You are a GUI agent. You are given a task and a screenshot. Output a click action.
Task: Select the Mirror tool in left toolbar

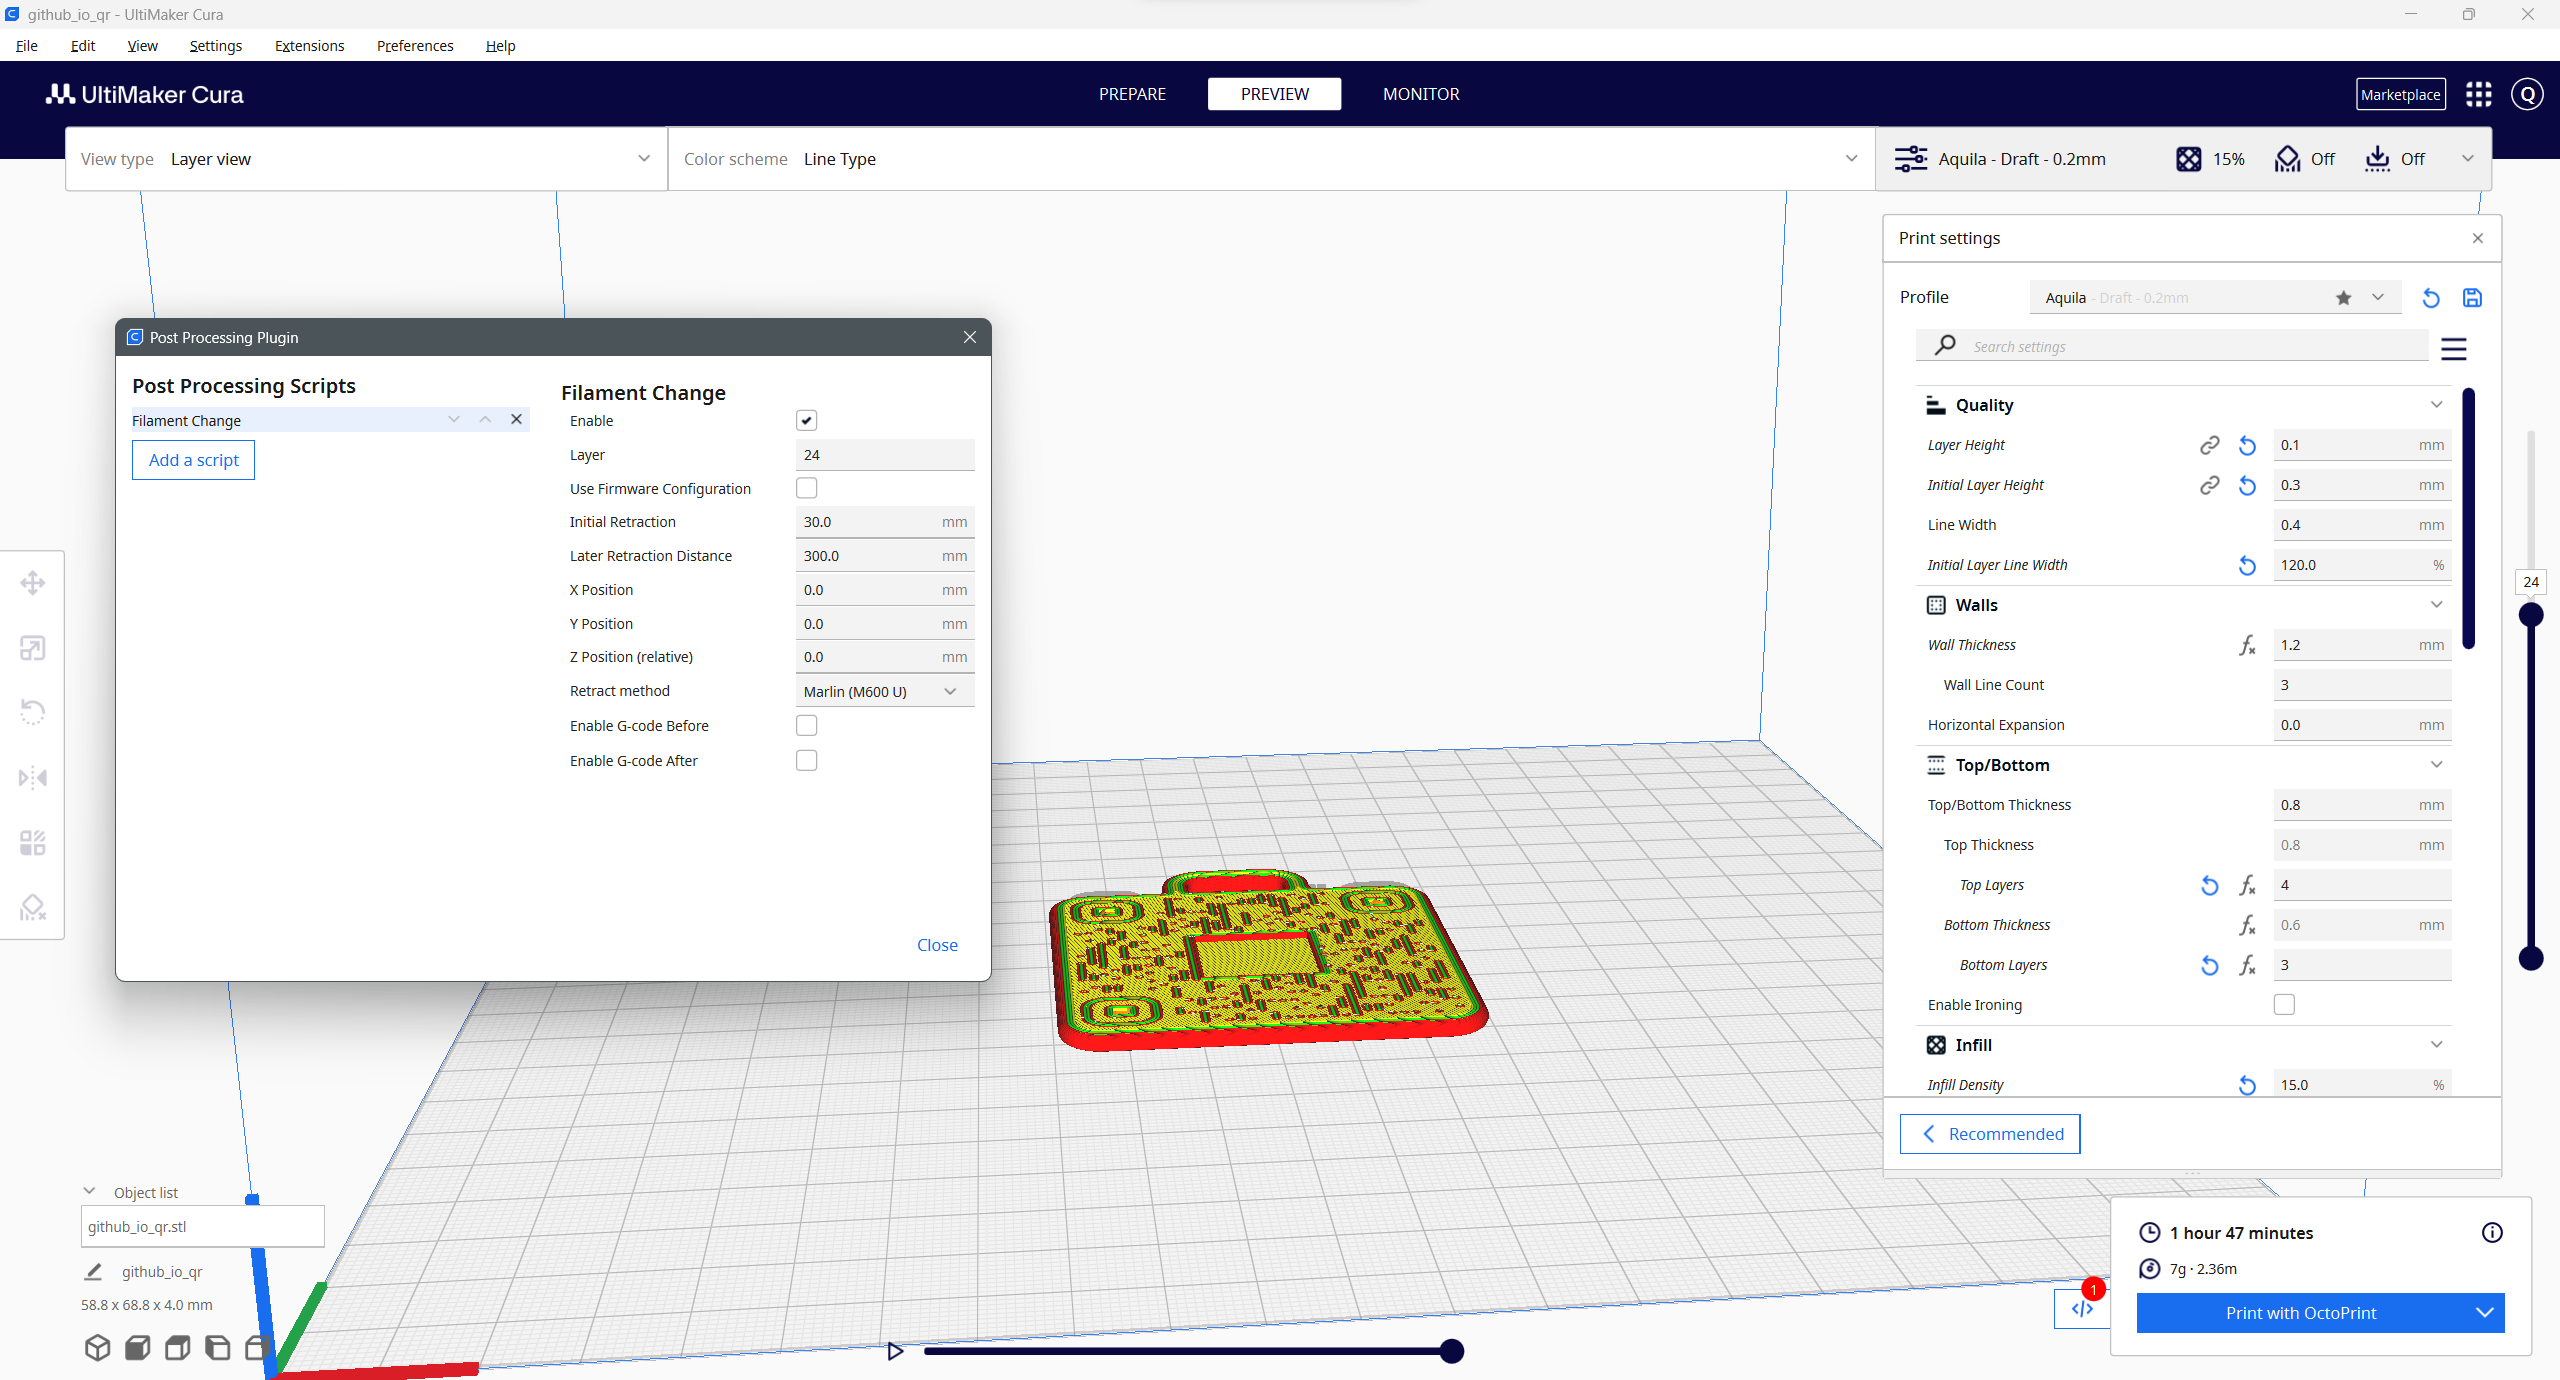point(33,777)
